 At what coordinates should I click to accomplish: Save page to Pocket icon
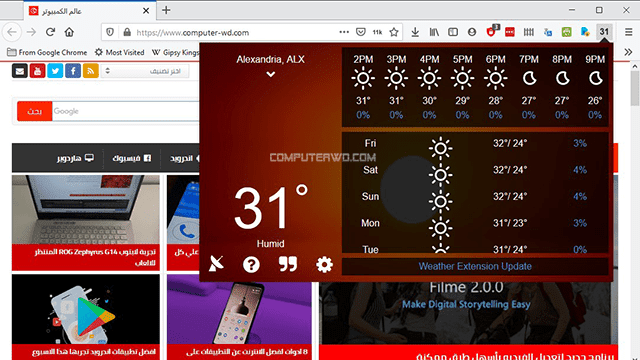(361, 32)
